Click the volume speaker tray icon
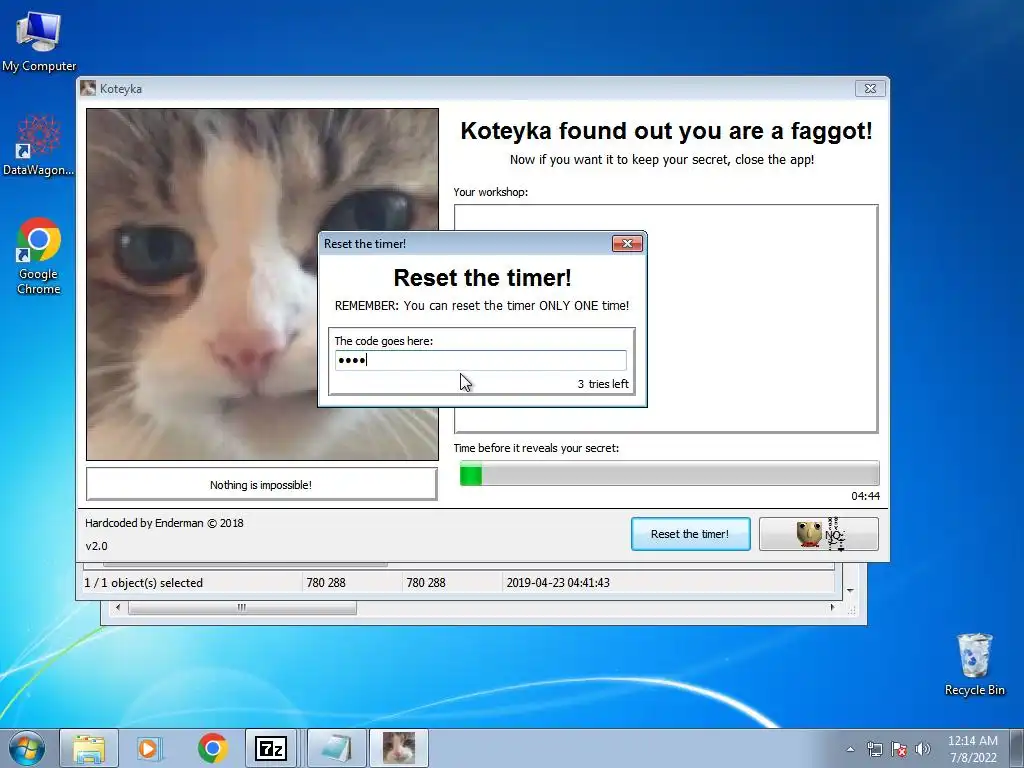Image resolution: width=1024 pixels, height=768 pixels. click(923, 749)
